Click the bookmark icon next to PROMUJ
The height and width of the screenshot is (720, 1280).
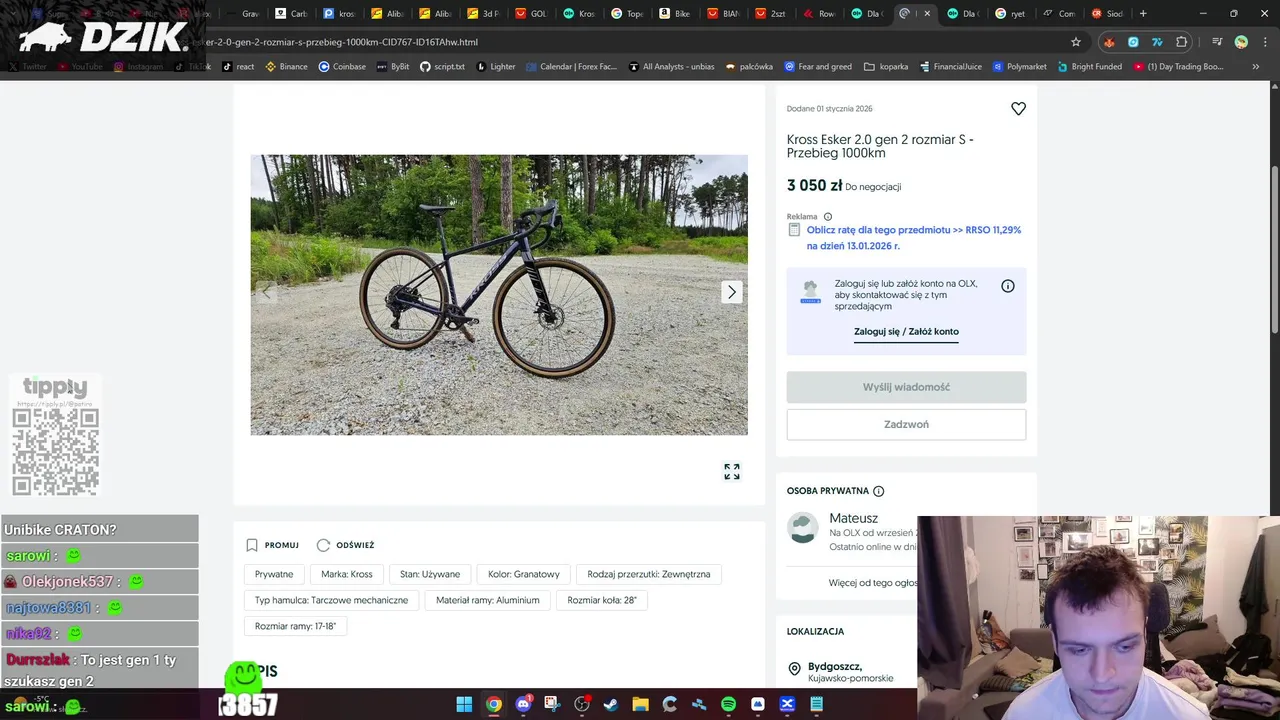pos(252,545)
